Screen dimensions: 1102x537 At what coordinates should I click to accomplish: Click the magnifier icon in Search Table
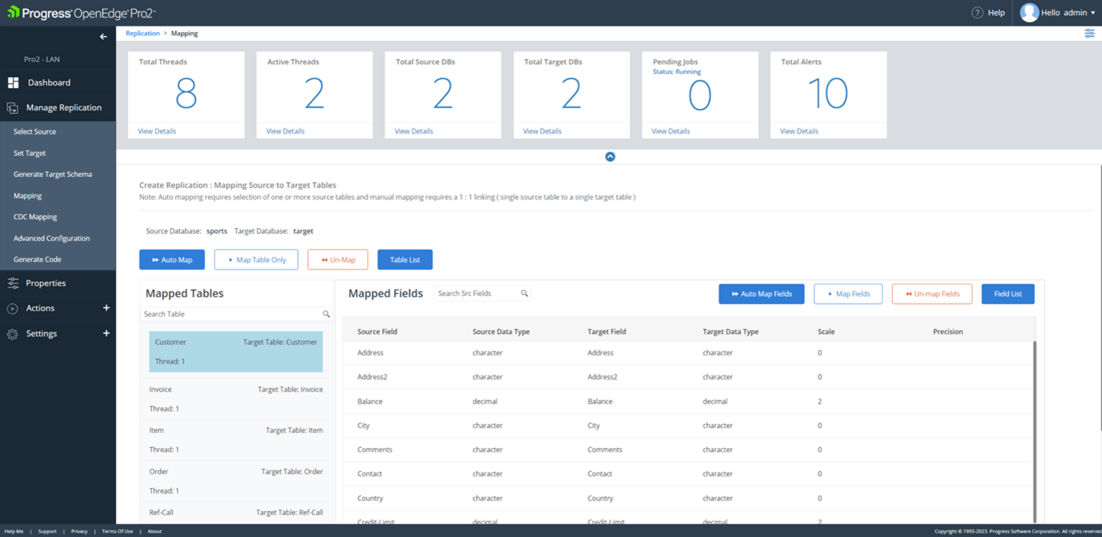[x=326, y=314]
